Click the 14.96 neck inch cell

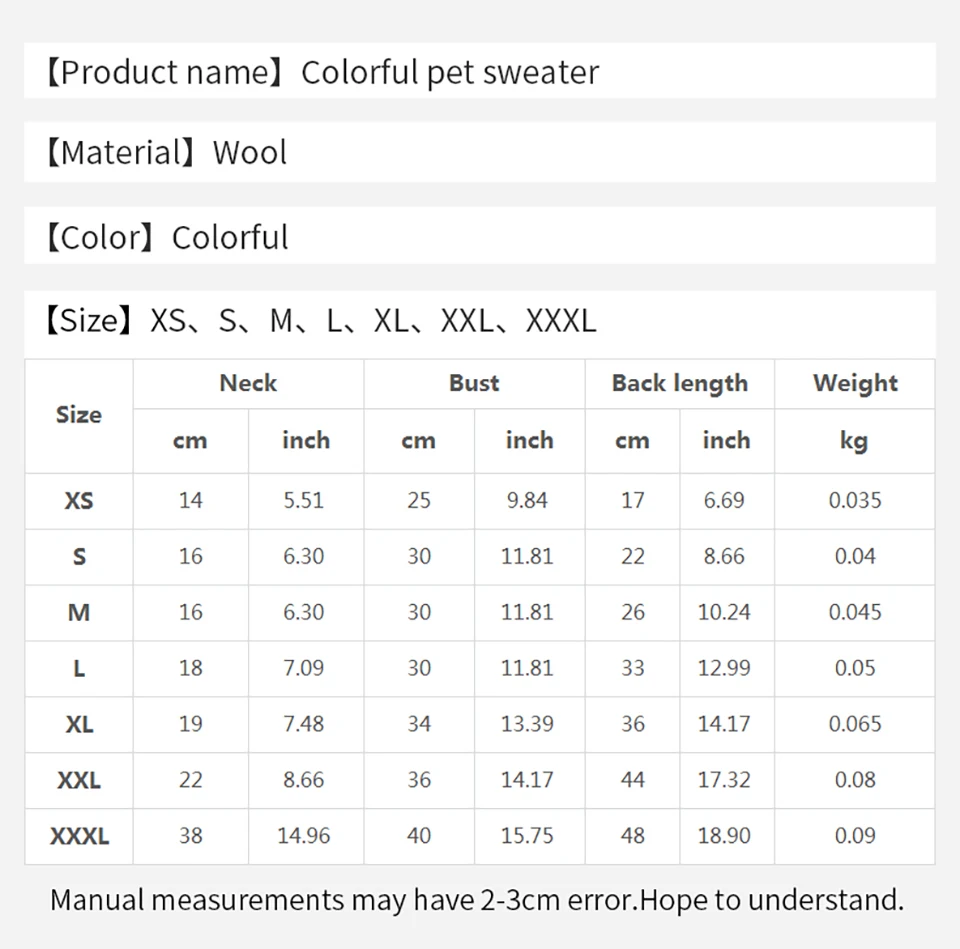[304, 836]
